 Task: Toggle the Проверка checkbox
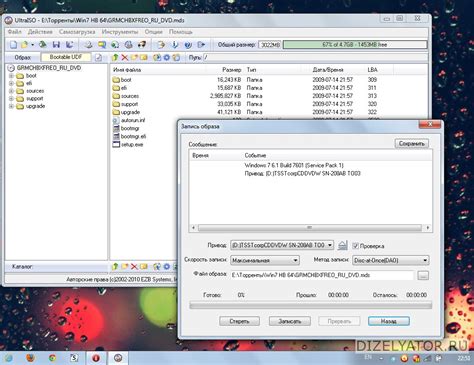[x=355, y=246]
